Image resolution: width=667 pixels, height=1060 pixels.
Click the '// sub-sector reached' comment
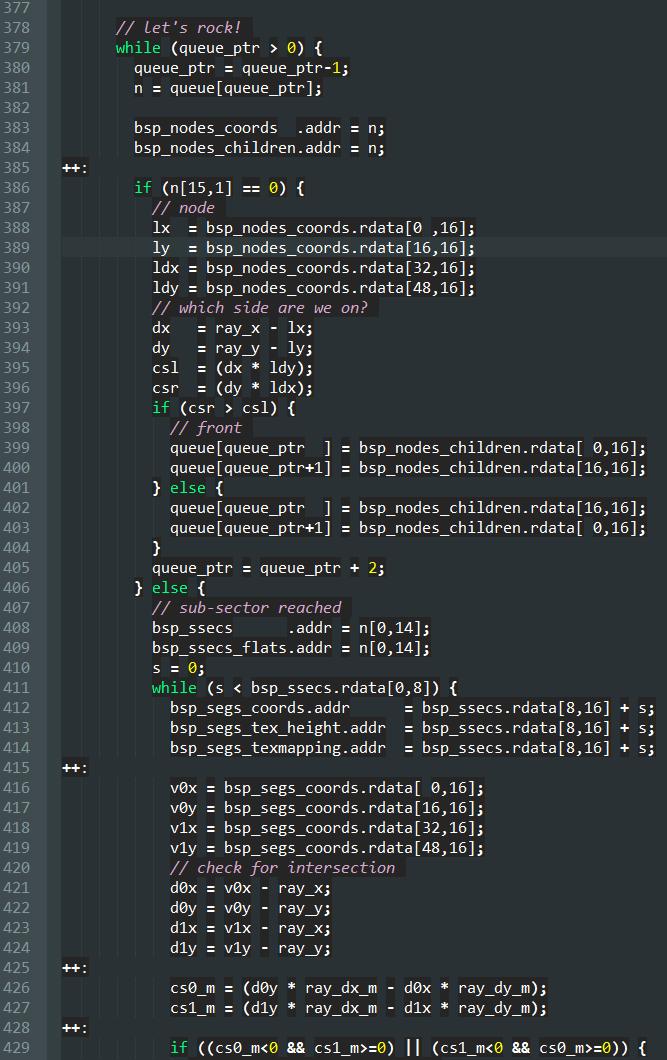coord(247,608)
